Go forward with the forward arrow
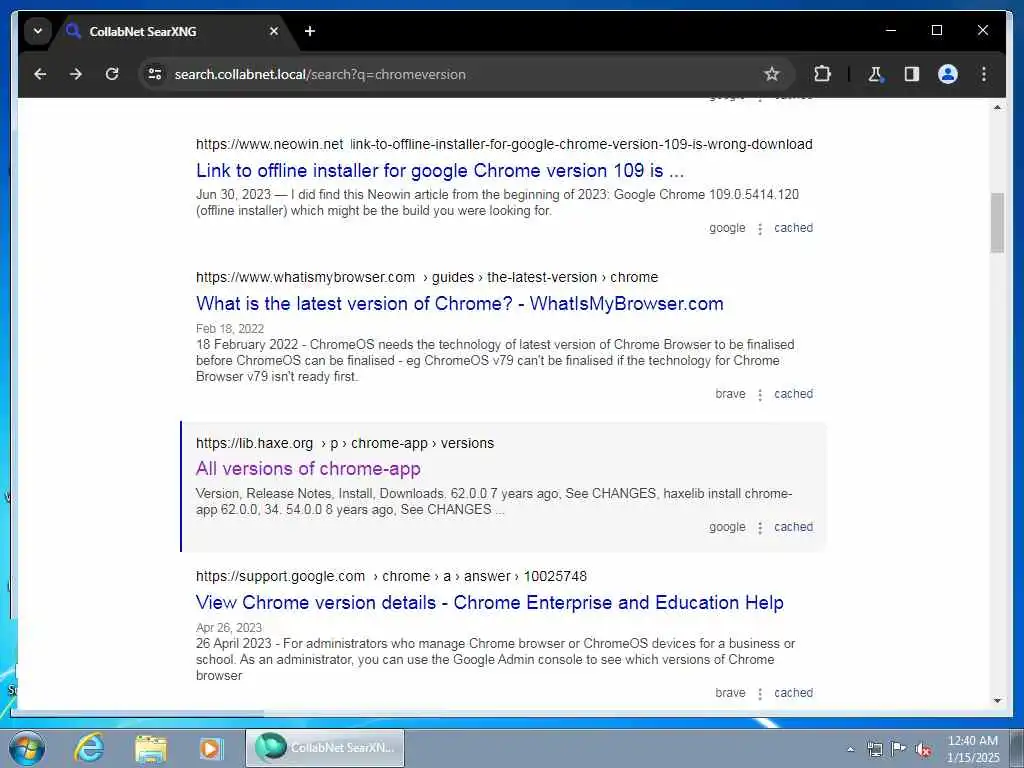This screenshot has width=1024, height=768. tap(76, 74)
